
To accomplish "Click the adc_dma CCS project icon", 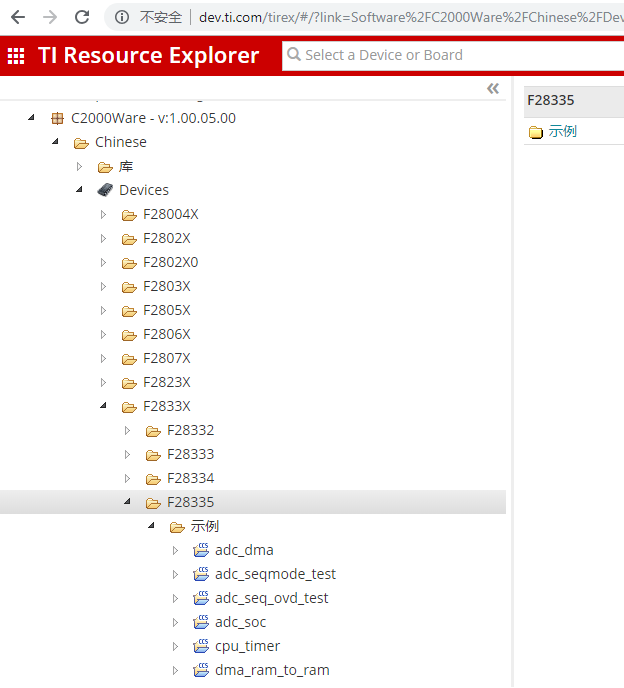I will click(x=201, y=550).
